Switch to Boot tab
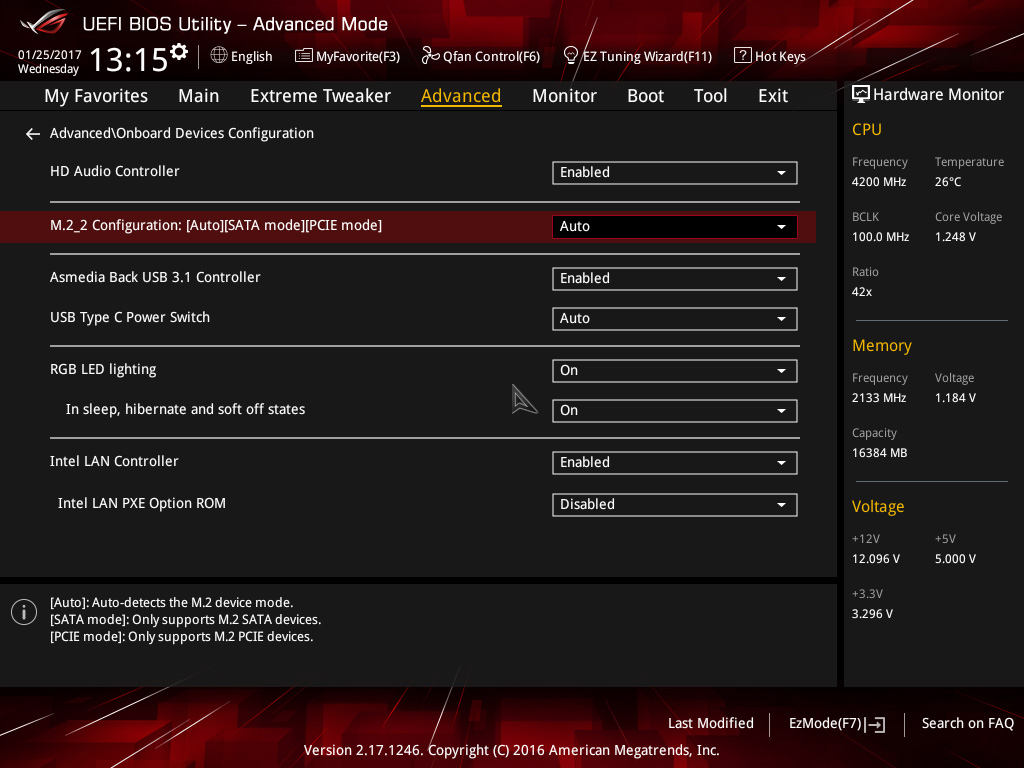The image size is (1024, 768). click(x=645, y=96)
